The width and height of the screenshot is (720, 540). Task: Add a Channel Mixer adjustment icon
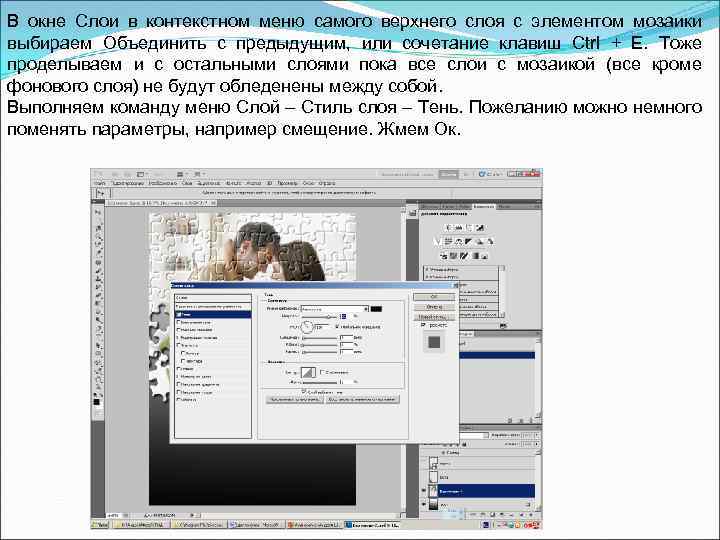(x=490, y=242)
